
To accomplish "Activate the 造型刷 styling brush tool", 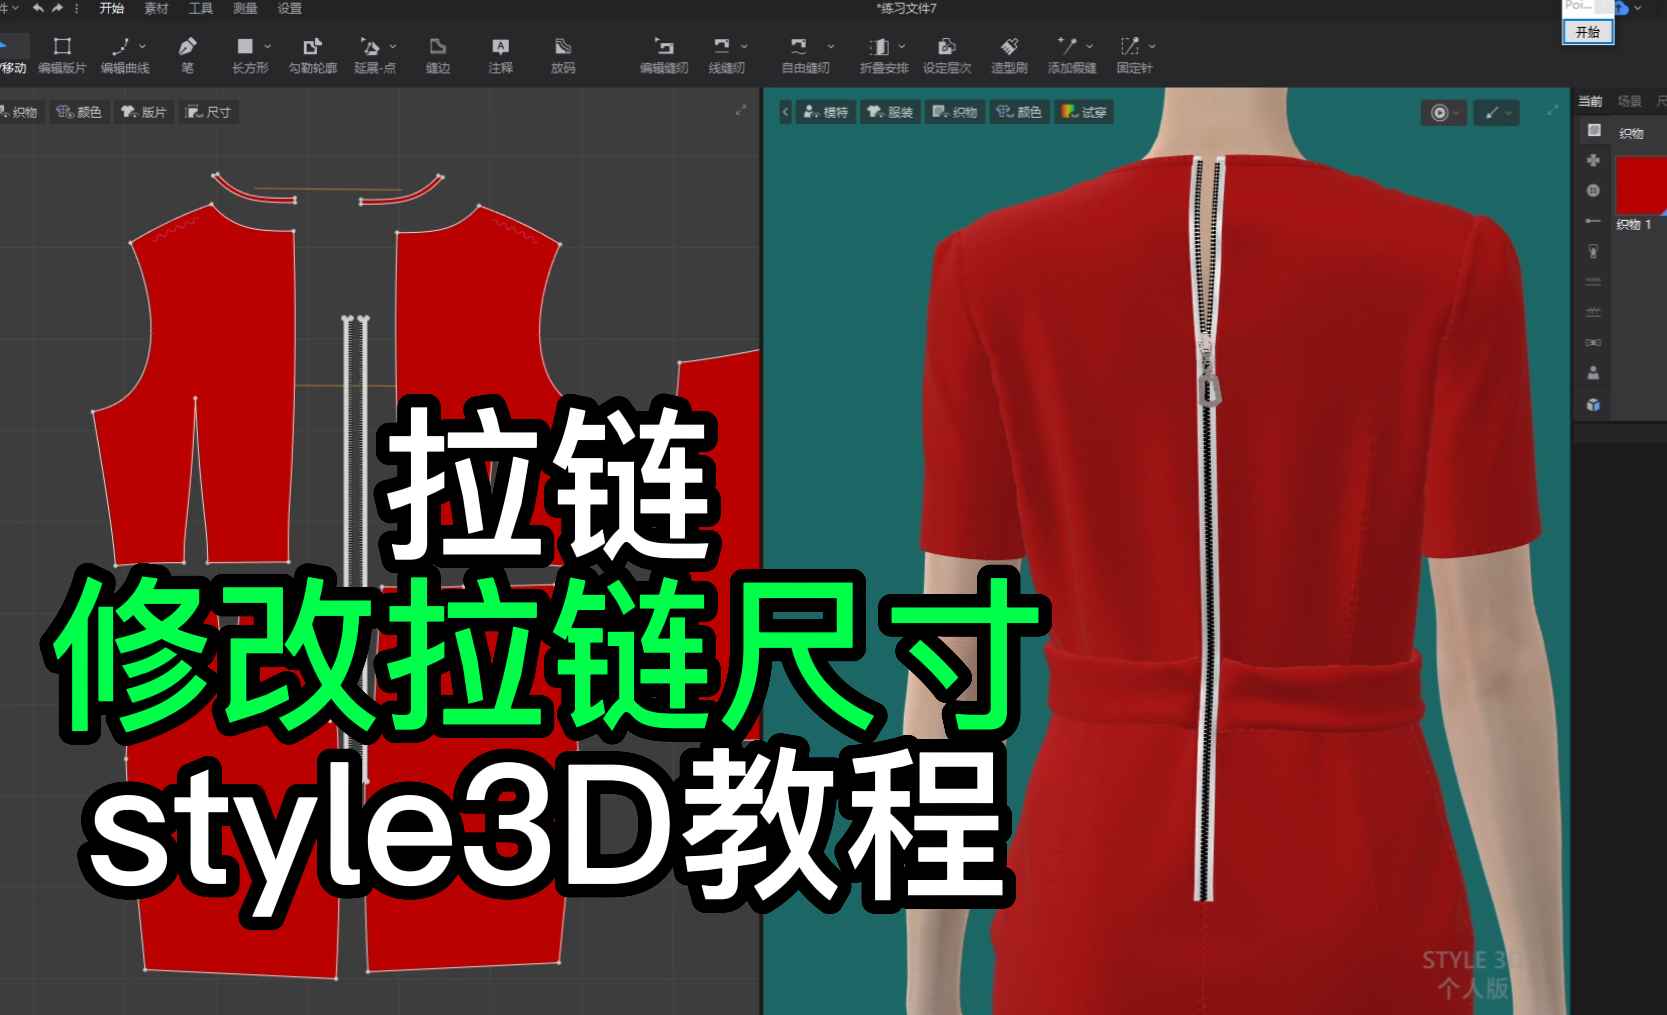I will tap(1009, 55).
